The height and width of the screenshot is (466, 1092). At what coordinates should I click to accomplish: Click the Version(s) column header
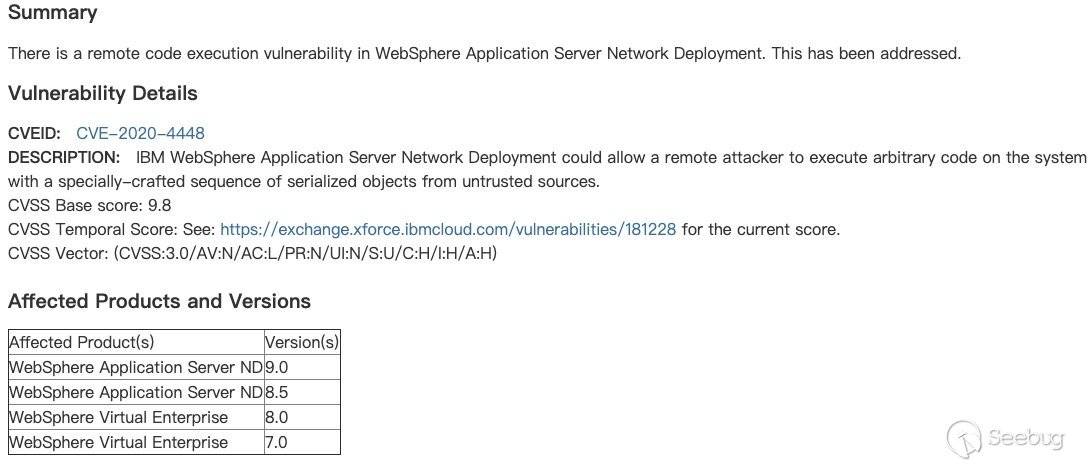pyautogui.click(x=302, y=342)
